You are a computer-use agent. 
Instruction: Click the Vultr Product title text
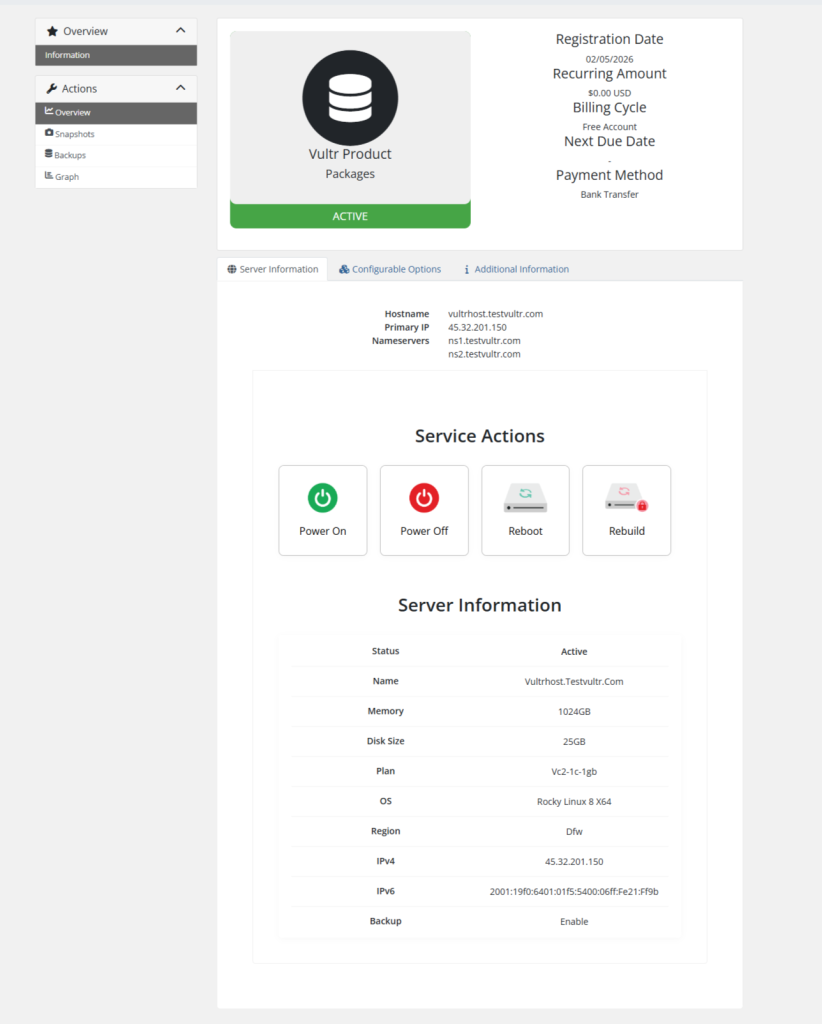[x=350, y=154]
